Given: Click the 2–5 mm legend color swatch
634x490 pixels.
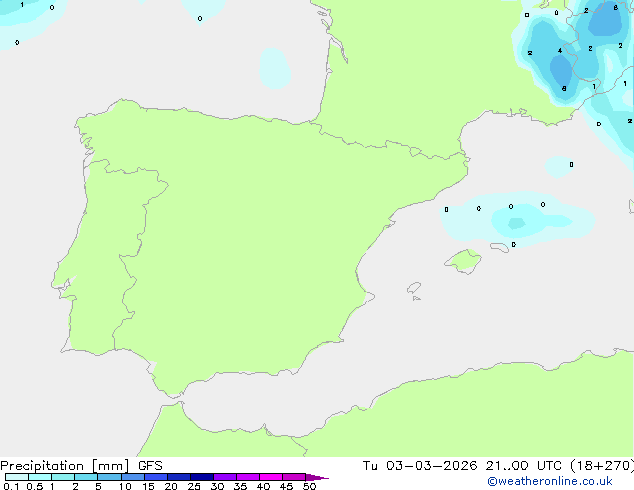Looking at the screenshot, I should click(86, 477).
